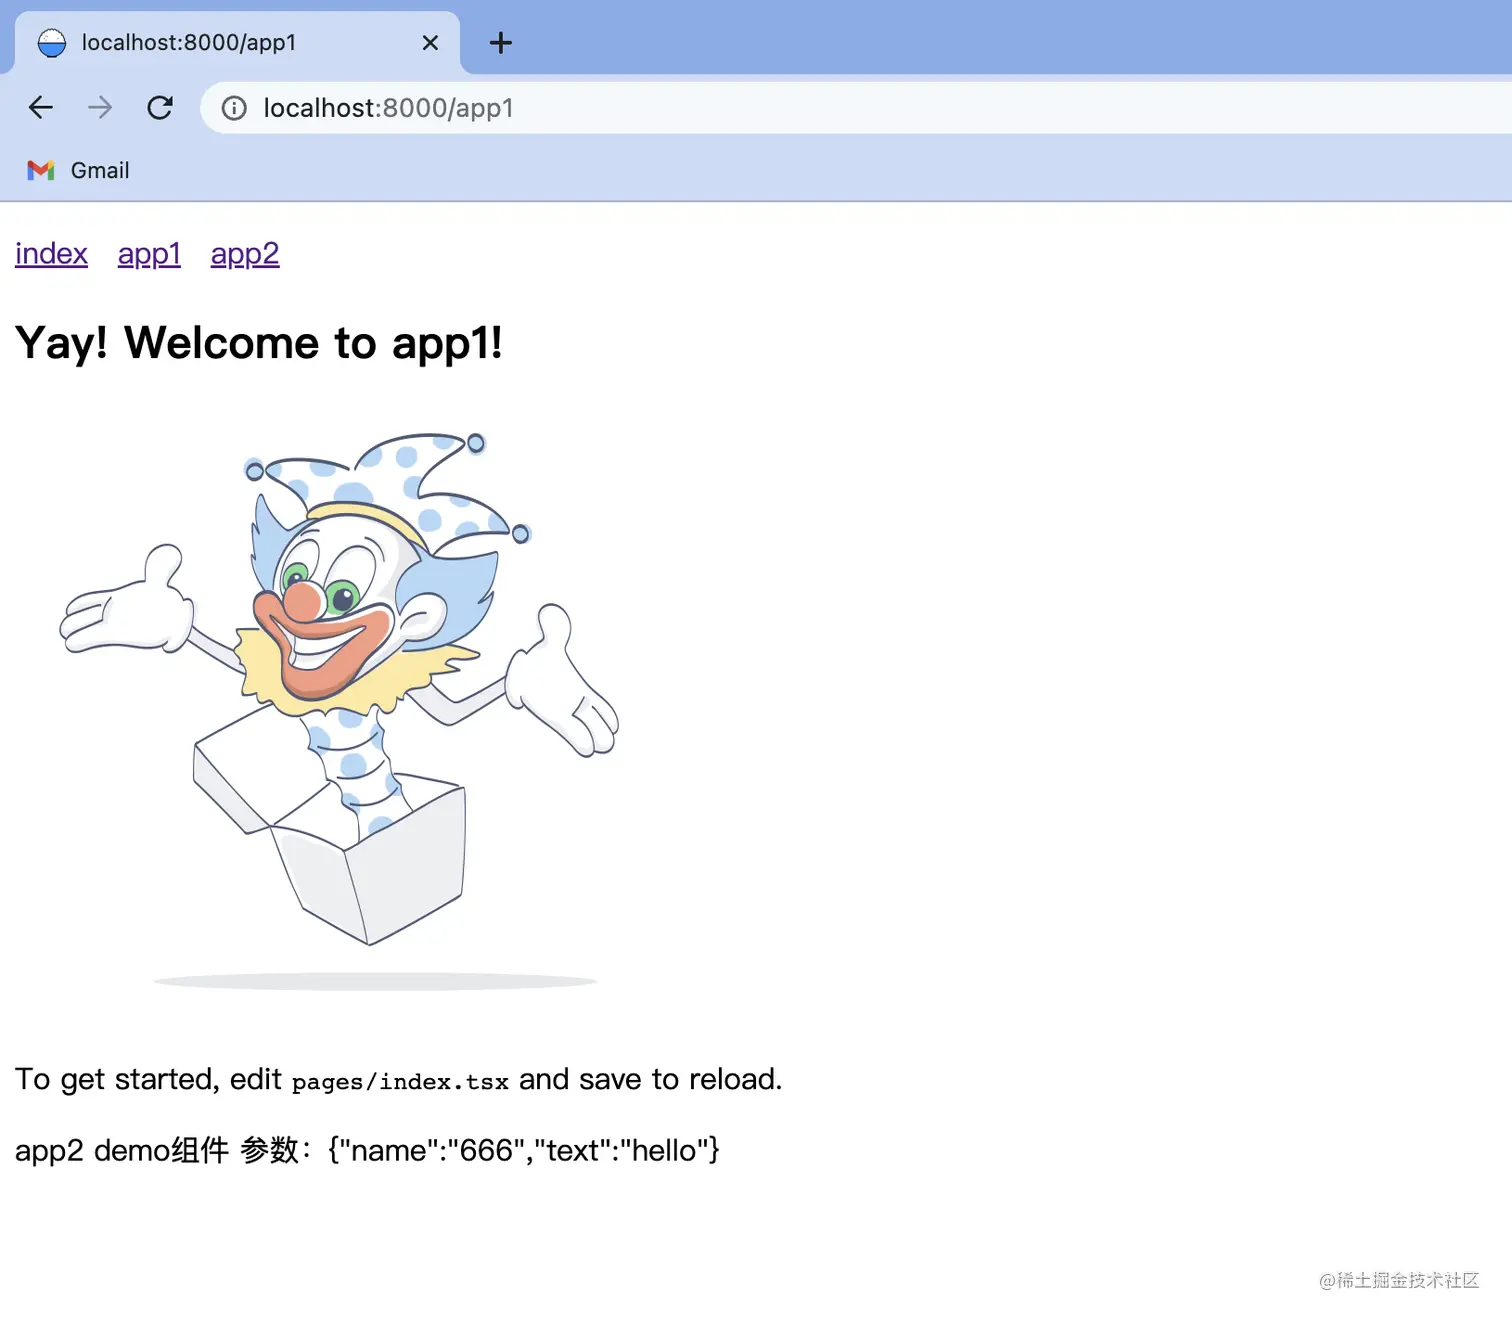Open the app1 link

[x=149, y=254]
